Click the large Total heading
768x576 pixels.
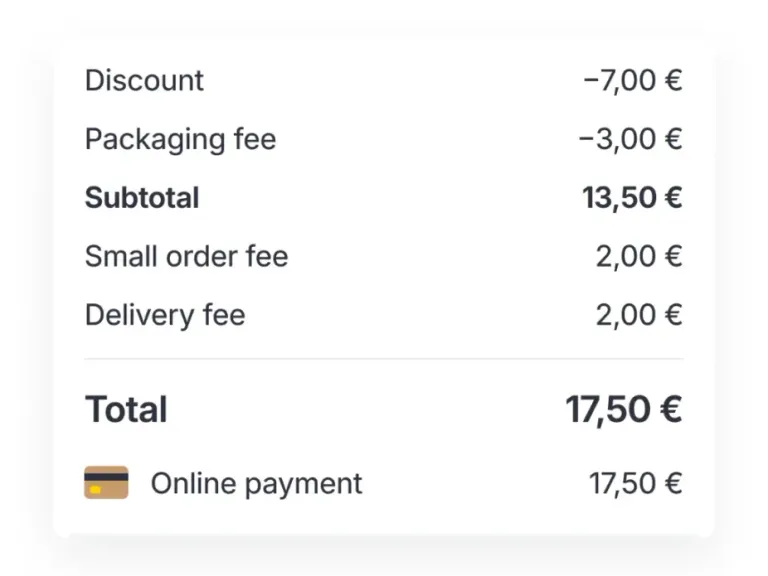(x=126, y=409)
